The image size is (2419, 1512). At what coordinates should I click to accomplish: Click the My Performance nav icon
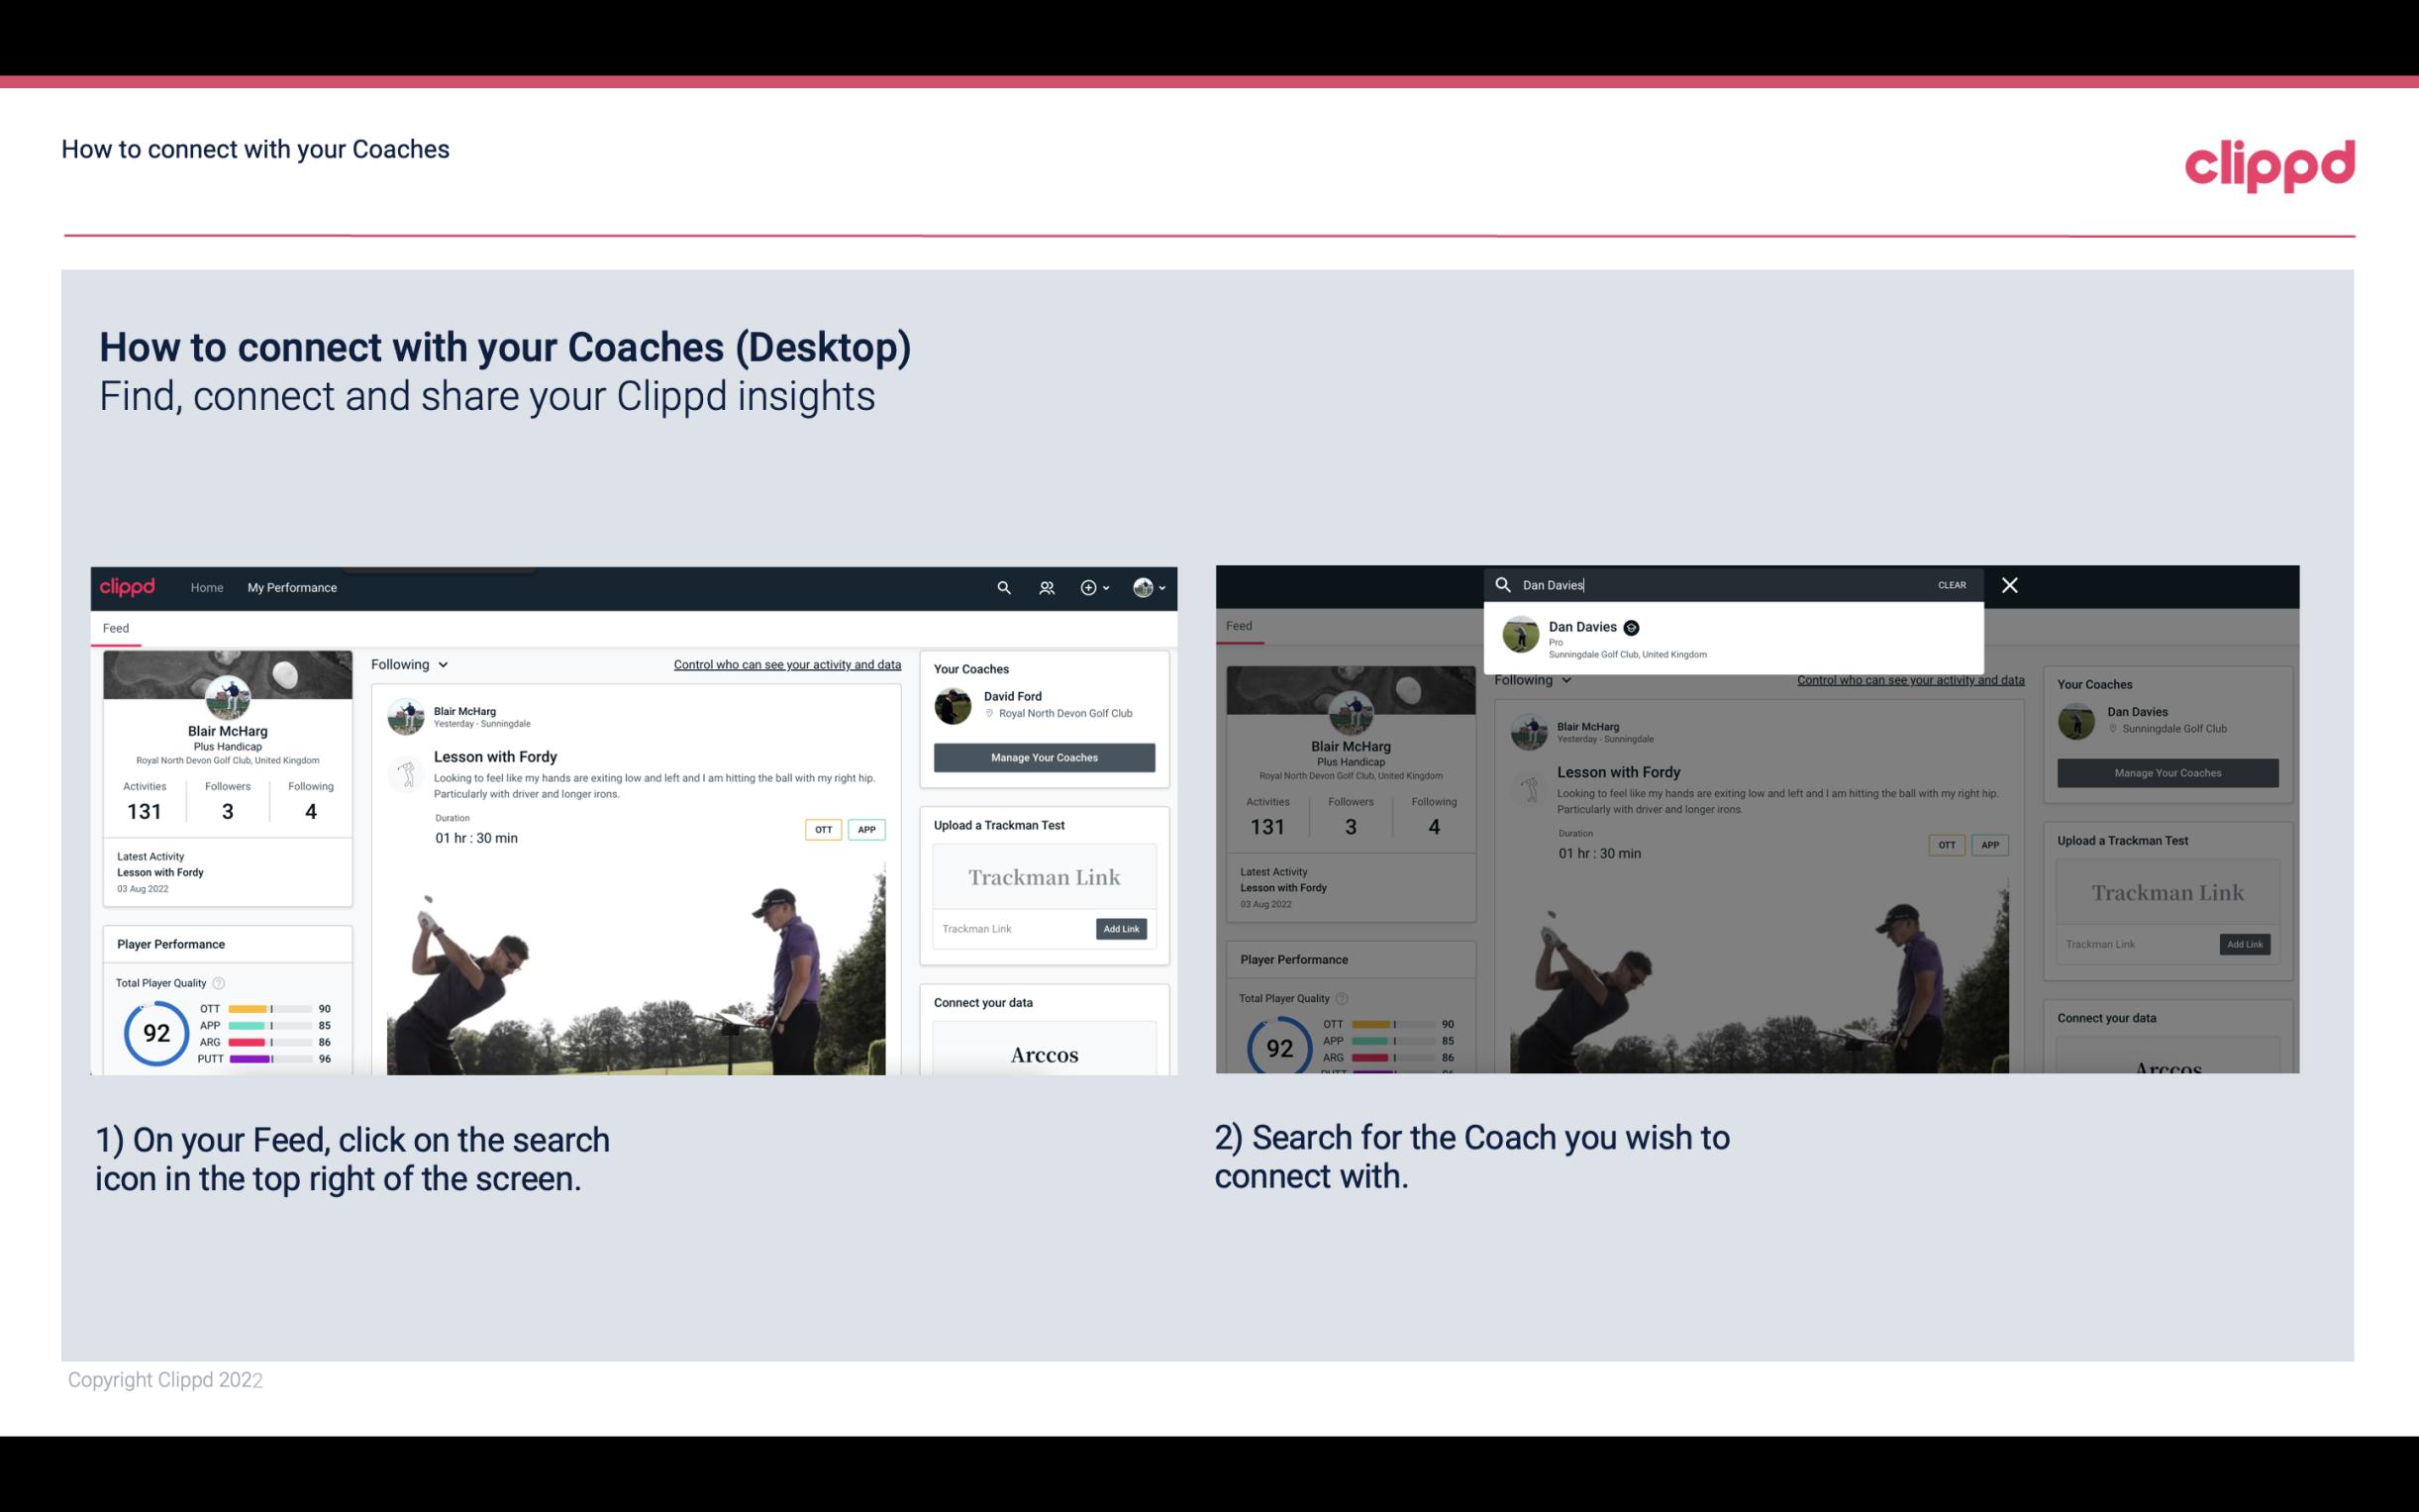tap(292, 587)
